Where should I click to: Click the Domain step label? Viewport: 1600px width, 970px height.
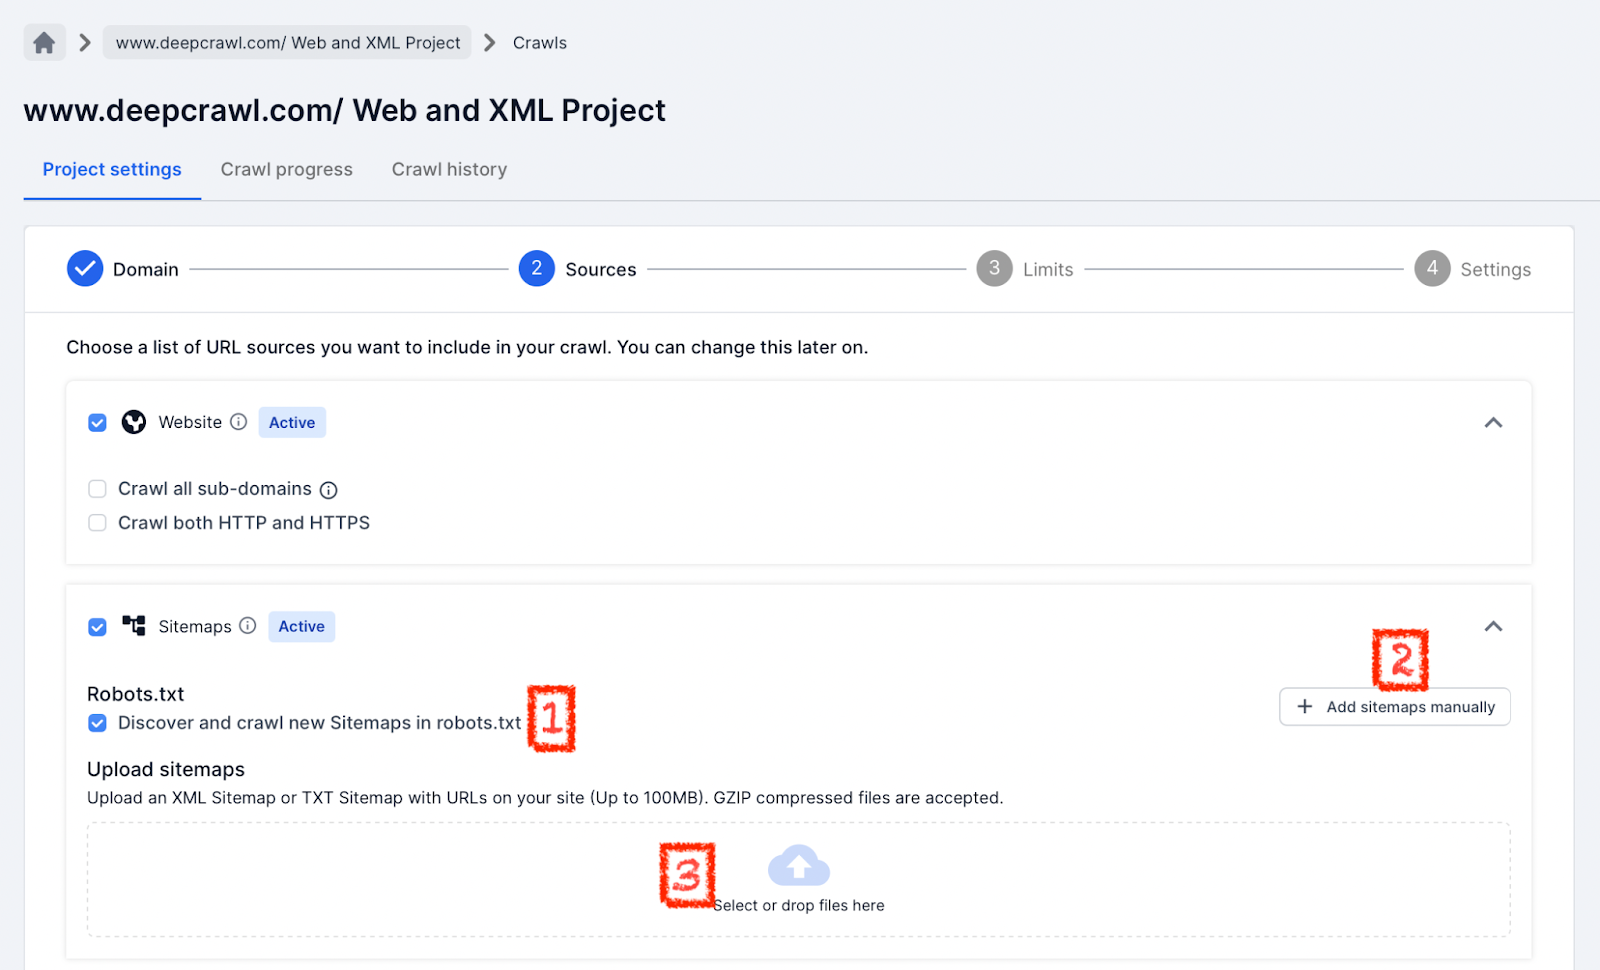pyautogui.click(x=146, y=269)
